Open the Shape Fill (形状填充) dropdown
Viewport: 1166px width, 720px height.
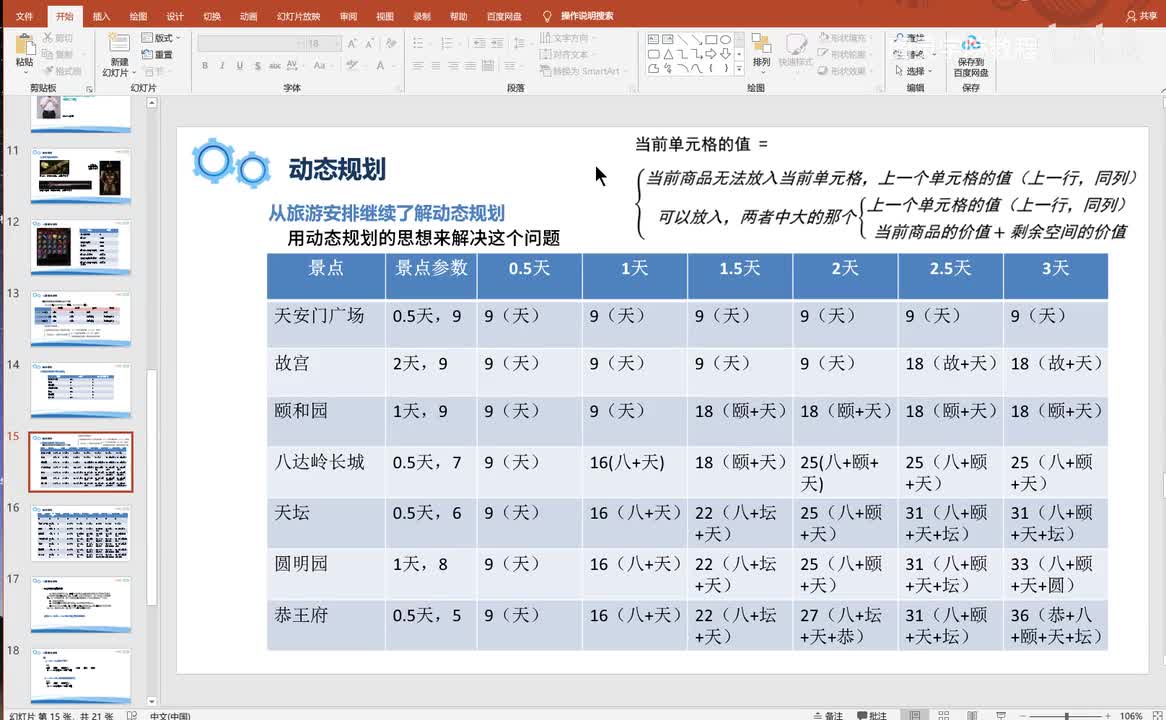pos(843,37)
